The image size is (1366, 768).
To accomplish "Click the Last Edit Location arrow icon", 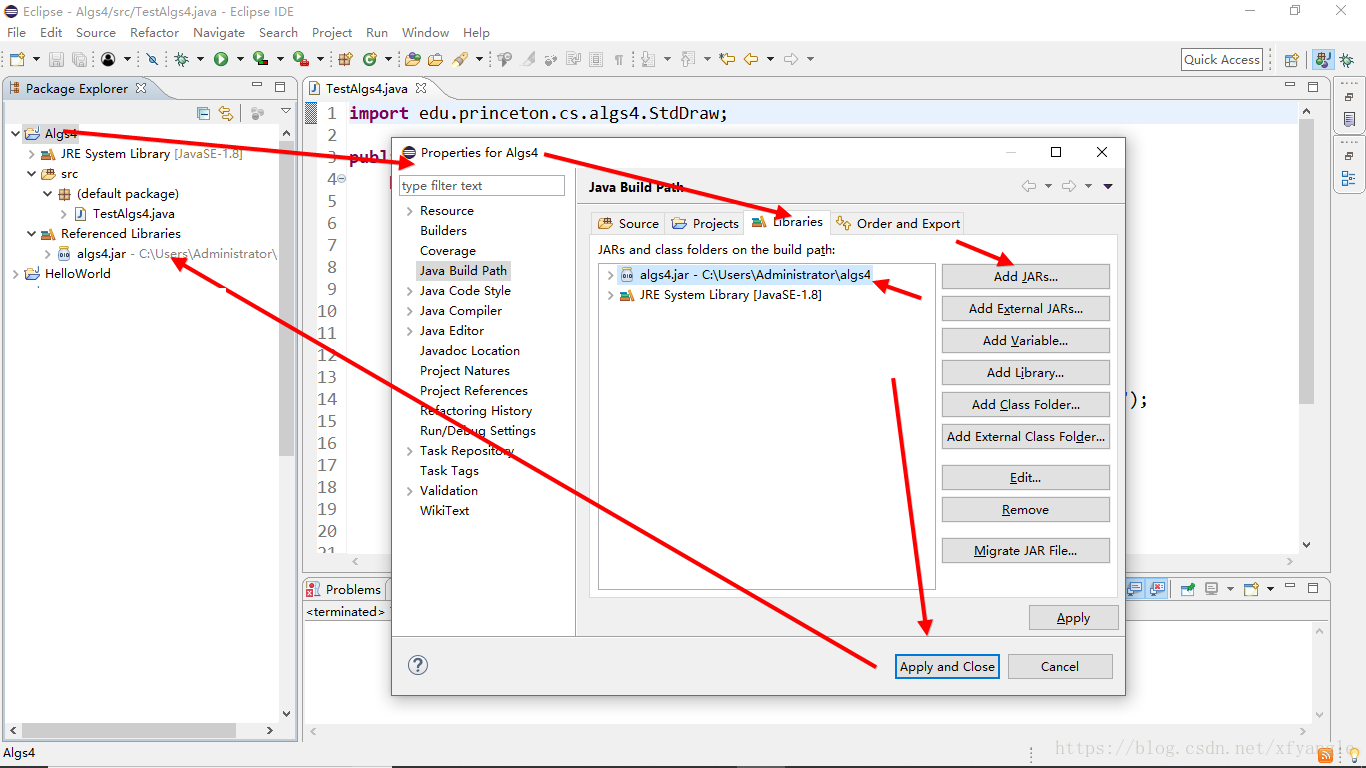I will point(727,59).
